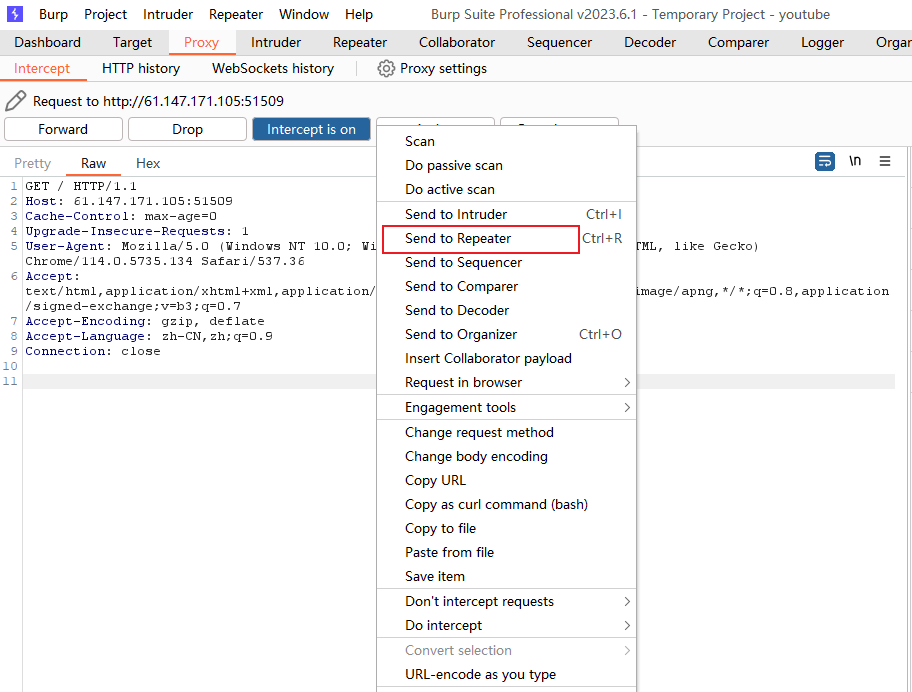Image resolution: width=912 pixels, height=692 pixels.
Task: Click the Drop button
Action: tap(187, 129)
